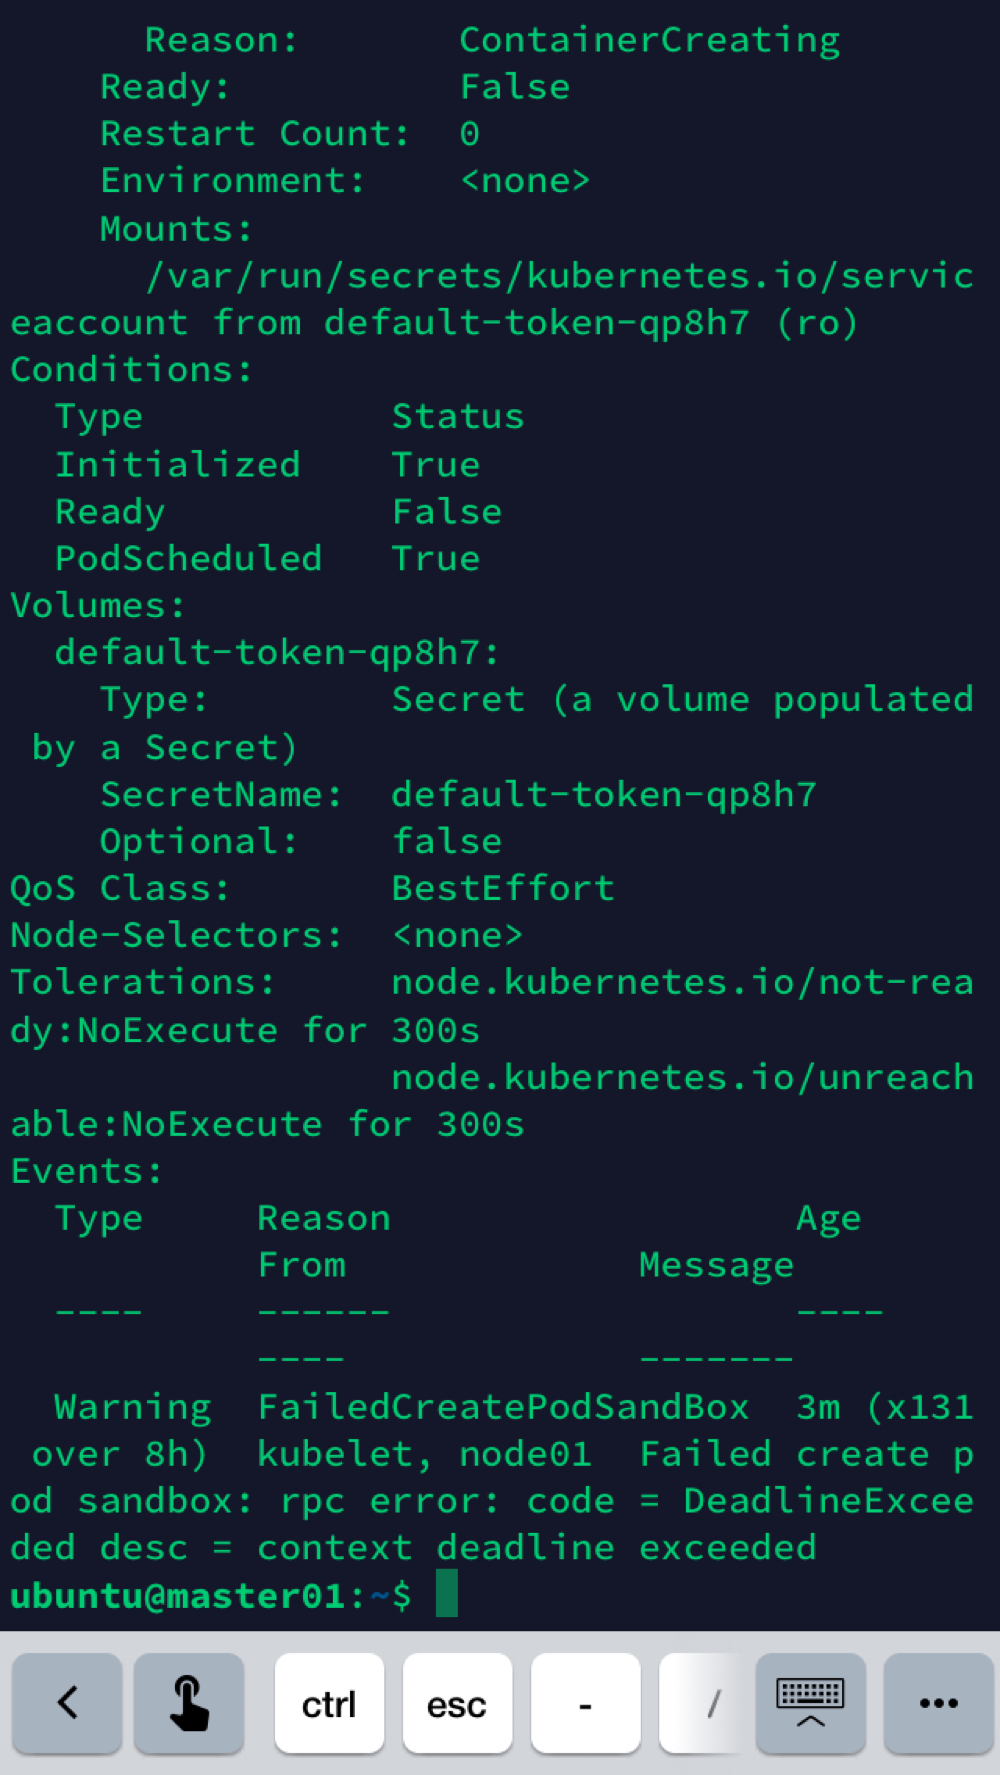Tap the BestEffort QoS class value
Screen dimensions: 1000x1775
tap(502, 888)
